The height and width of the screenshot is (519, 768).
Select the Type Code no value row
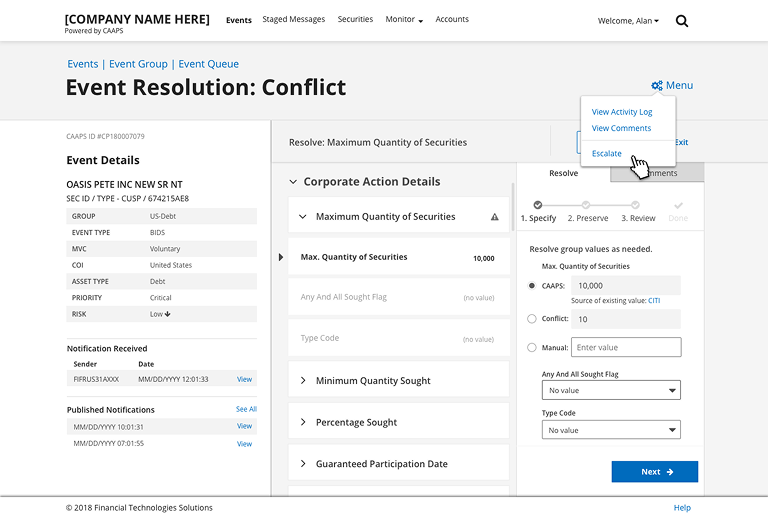(x=399, y=338)
